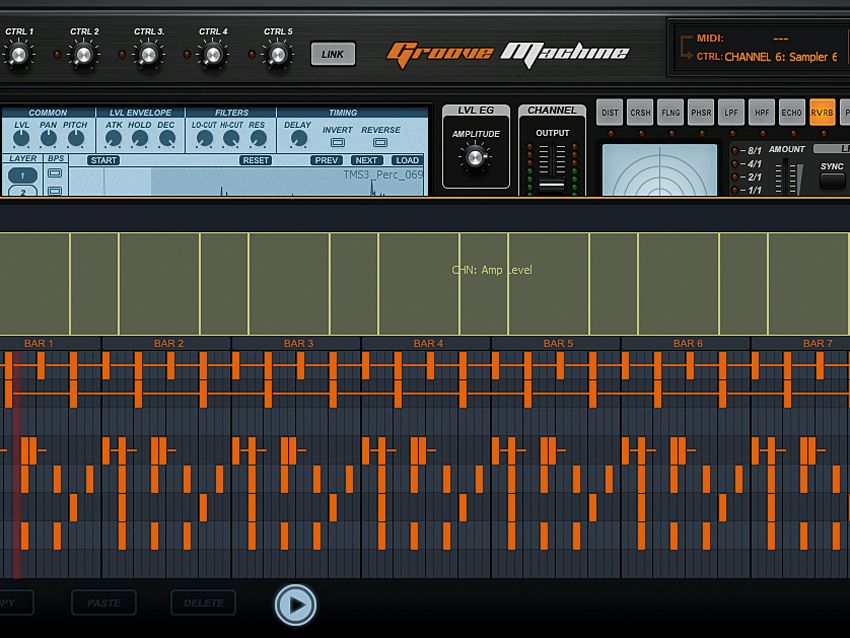
Task: Click the CHANNEL OUTPUT fader
Action: (551, 185)
